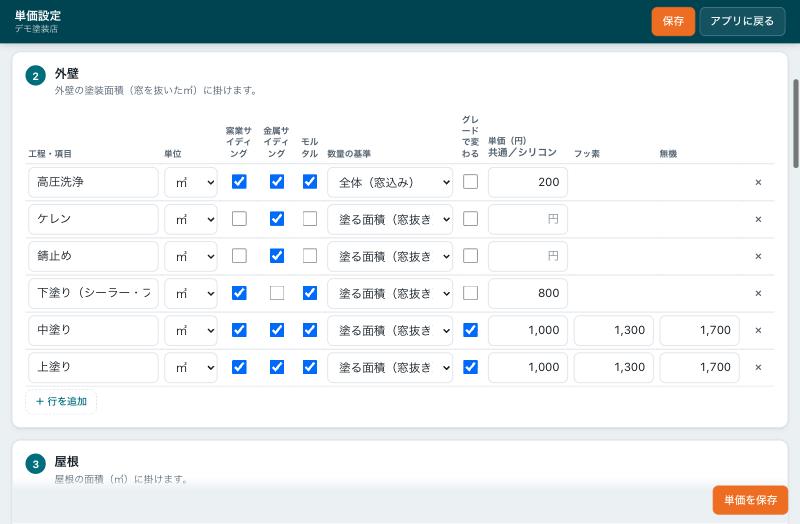Disable グレードで変わる for 上塗り
This screenshot has height=524, width=800.
click(470, 367)
